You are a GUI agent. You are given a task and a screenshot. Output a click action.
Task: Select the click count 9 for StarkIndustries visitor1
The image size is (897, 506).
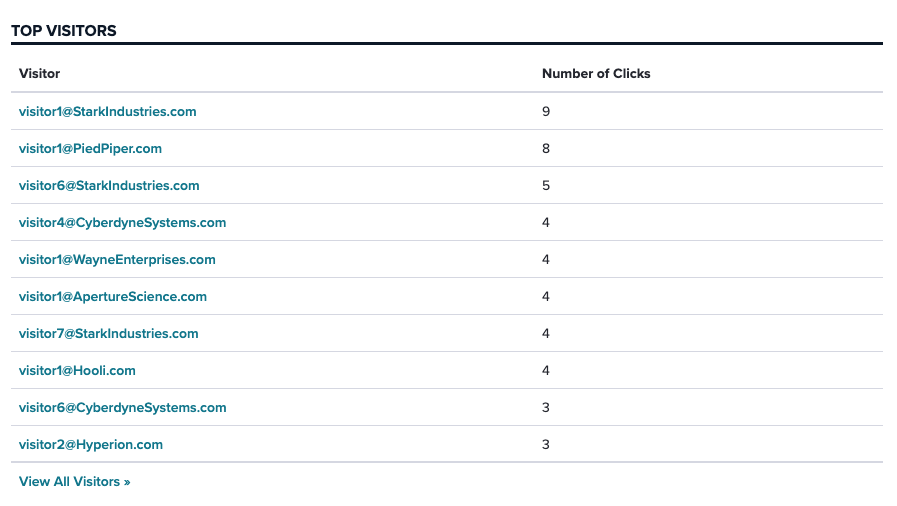546,111
